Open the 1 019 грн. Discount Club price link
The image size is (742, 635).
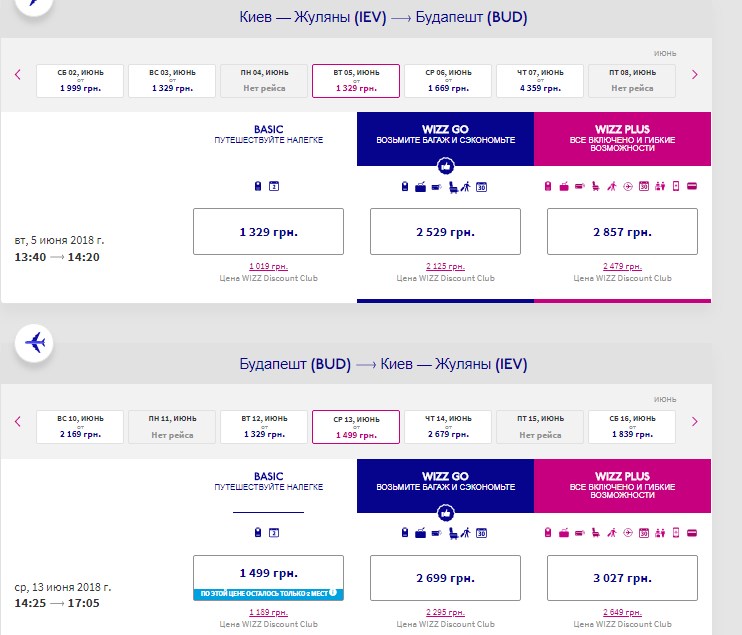click(x=268, y=266)
